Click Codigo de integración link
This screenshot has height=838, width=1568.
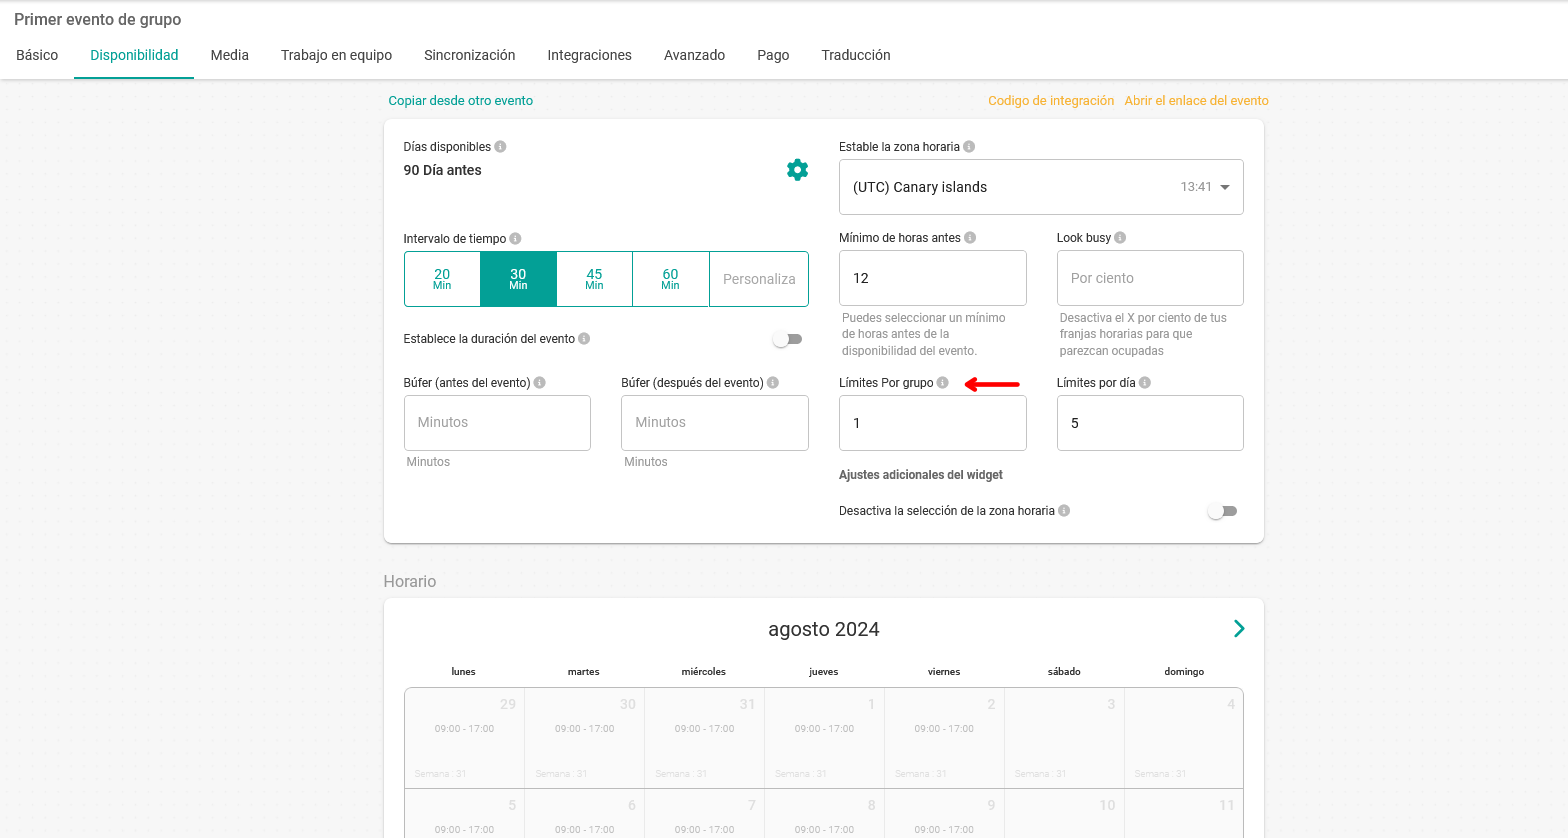click(x=1051, y=101)
